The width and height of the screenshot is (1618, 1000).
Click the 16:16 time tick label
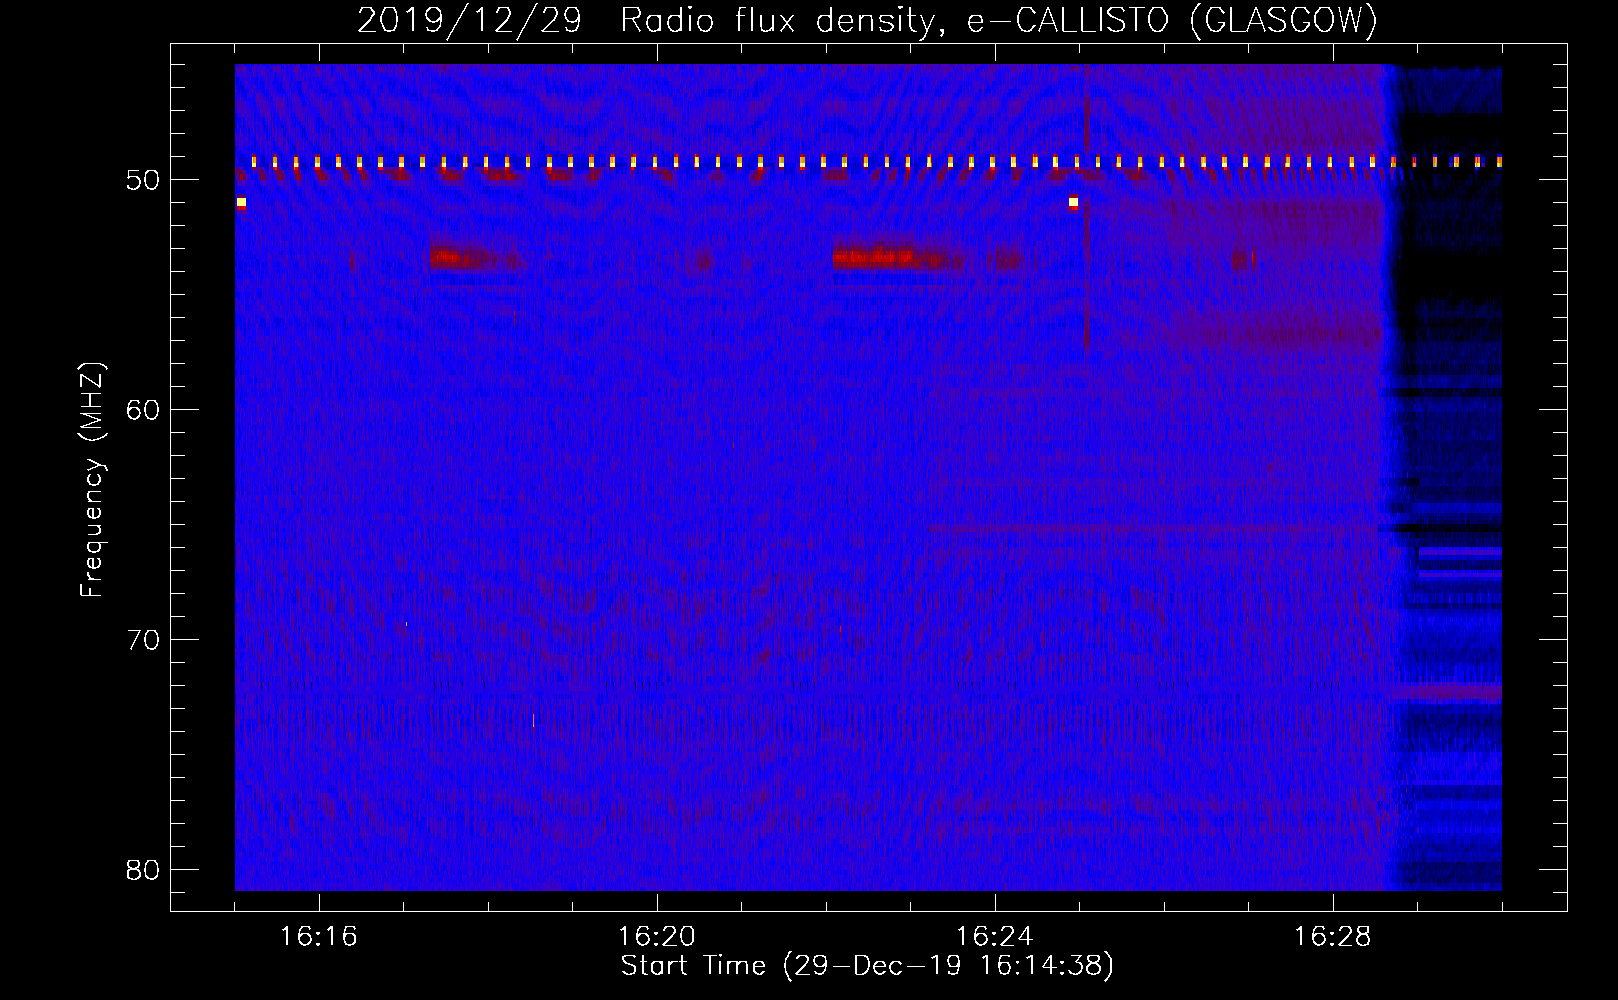318,937
